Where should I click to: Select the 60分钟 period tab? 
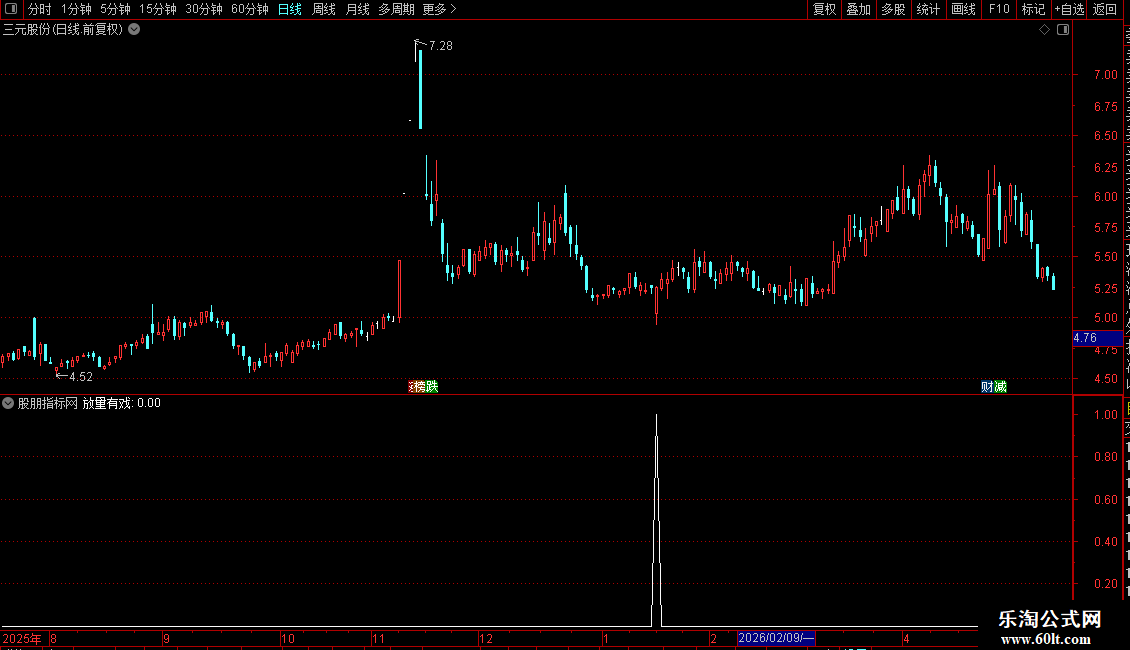click(250, 9)
